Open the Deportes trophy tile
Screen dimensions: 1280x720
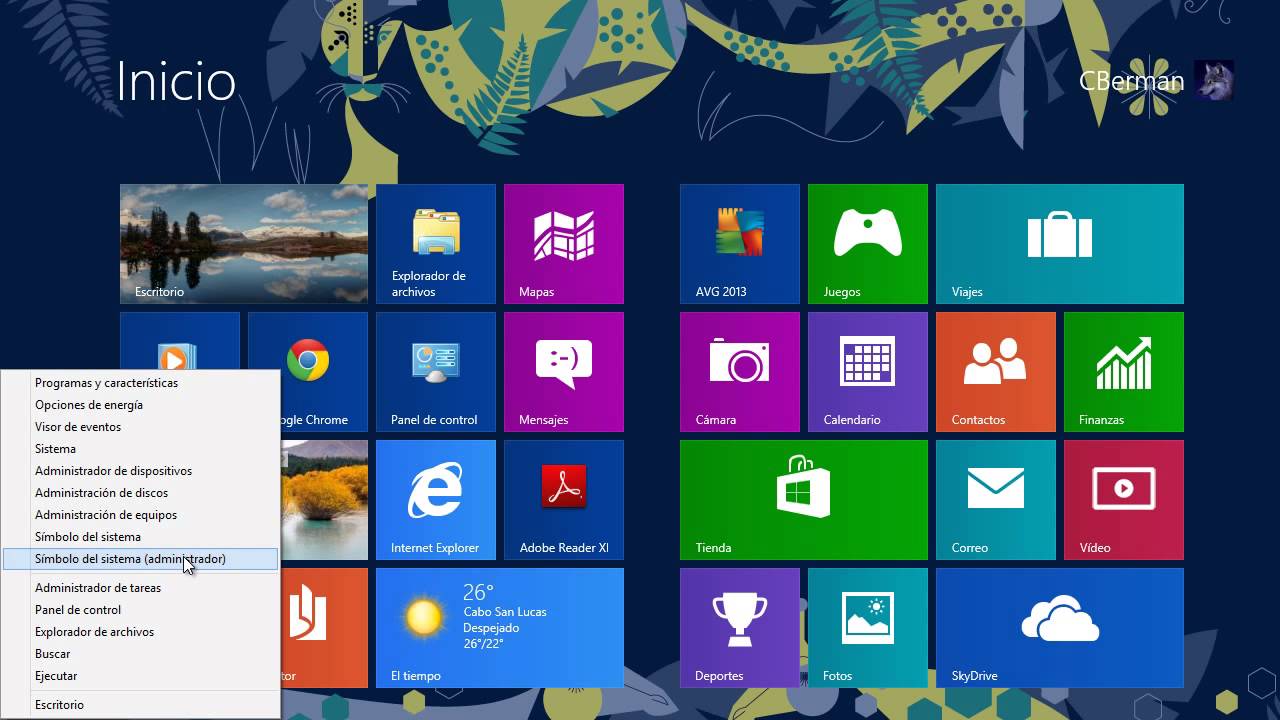(740, 628)
